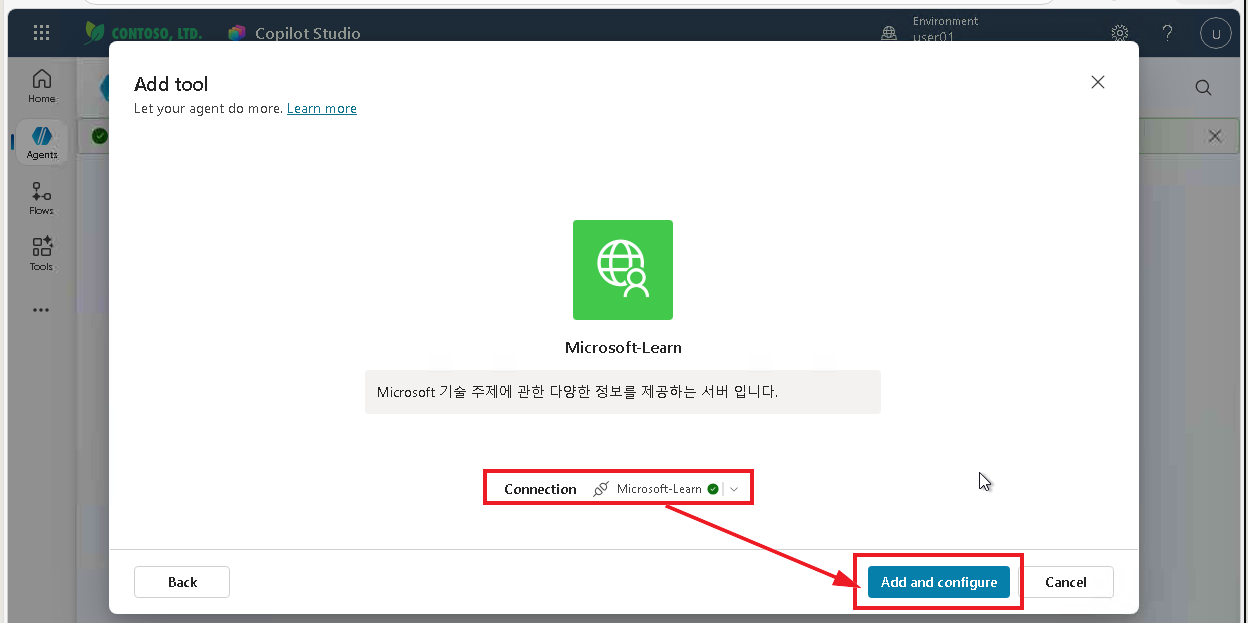
Task: Click the Connection label
Action: [540, 489]
